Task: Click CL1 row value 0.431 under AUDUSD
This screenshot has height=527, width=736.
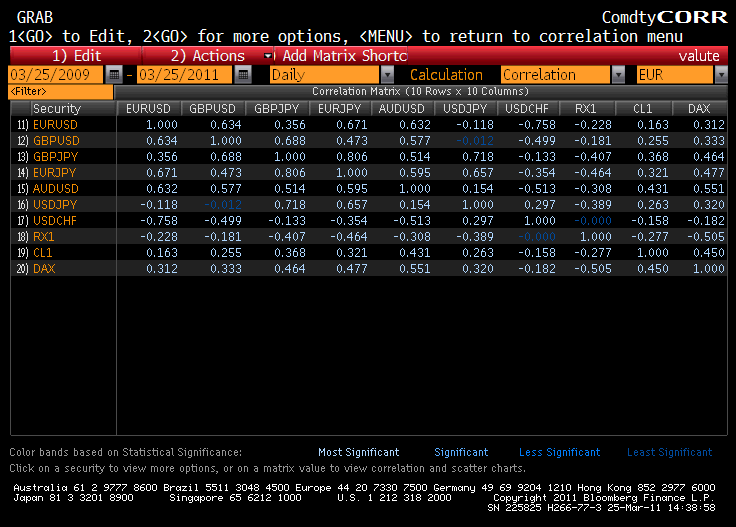Action: [x=414, y=252]
